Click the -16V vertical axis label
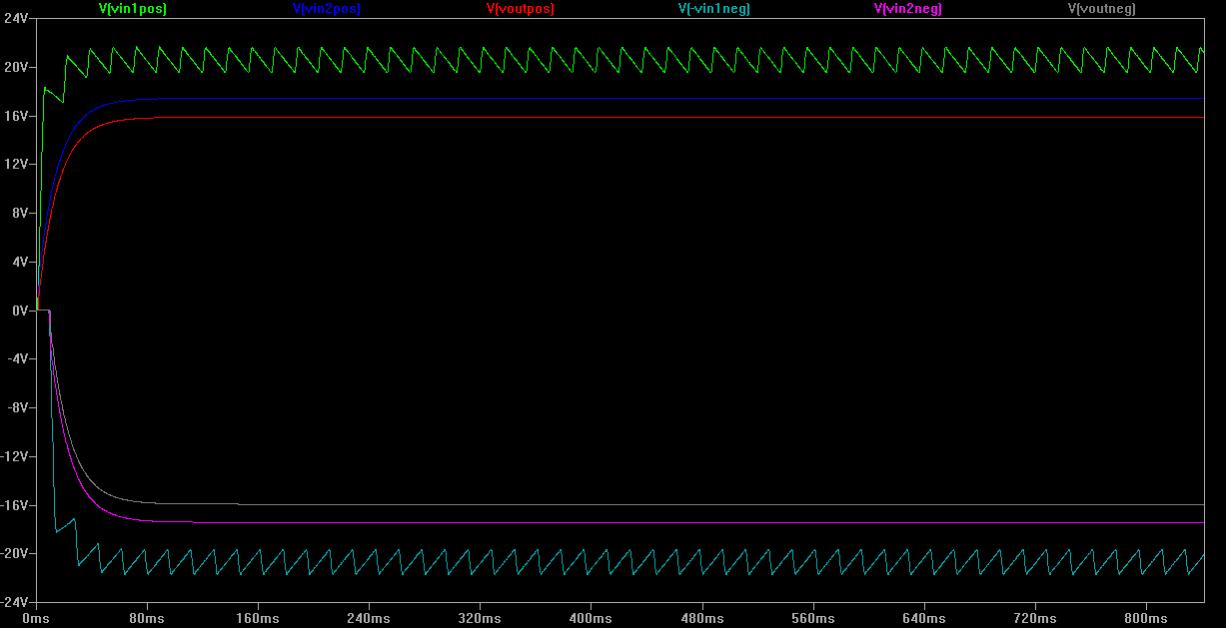 [x=14, y=505]
